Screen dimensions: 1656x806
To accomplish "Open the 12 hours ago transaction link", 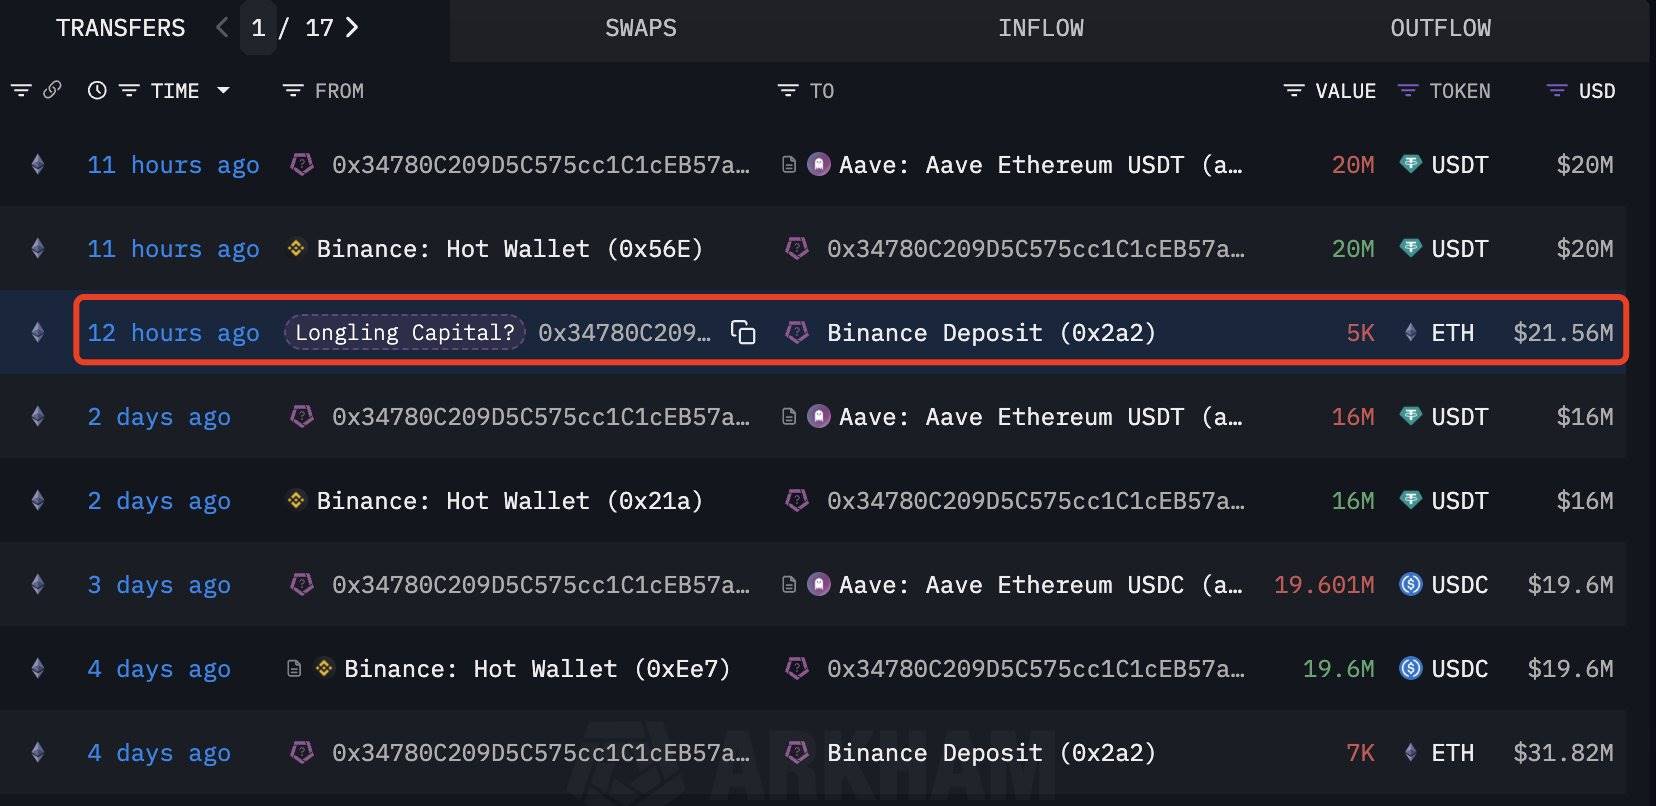I will (x=173, y=332).
